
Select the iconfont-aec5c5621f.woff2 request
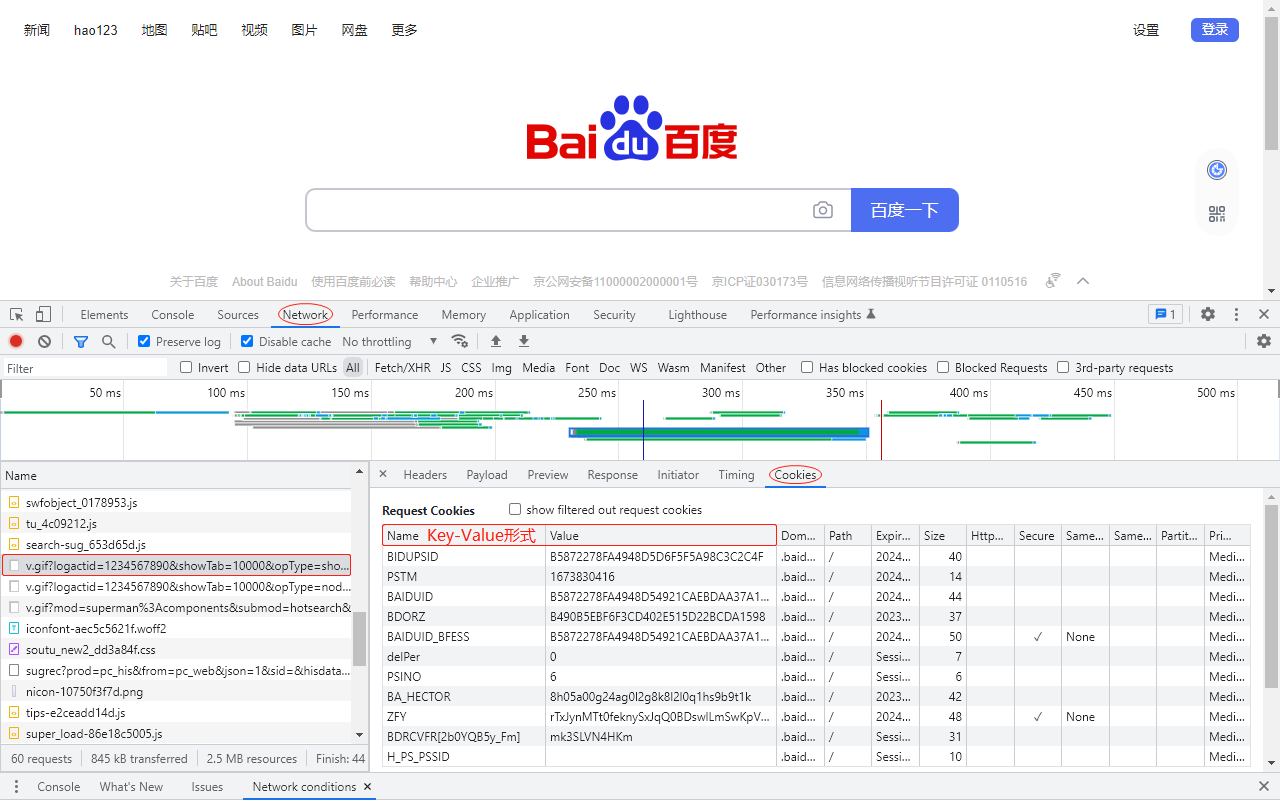coord(176,629)
